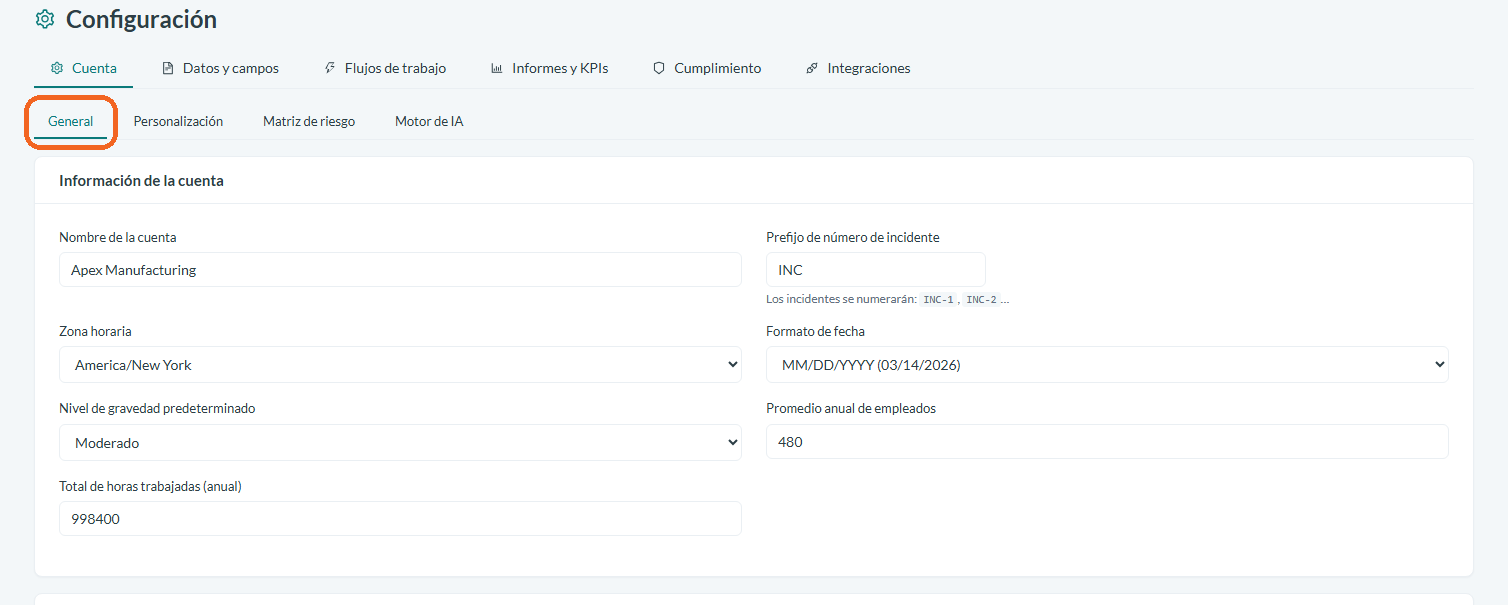1508x605 pixels.
Task: Click the Promedio anual de empleados field
Action: [1107, 442]
